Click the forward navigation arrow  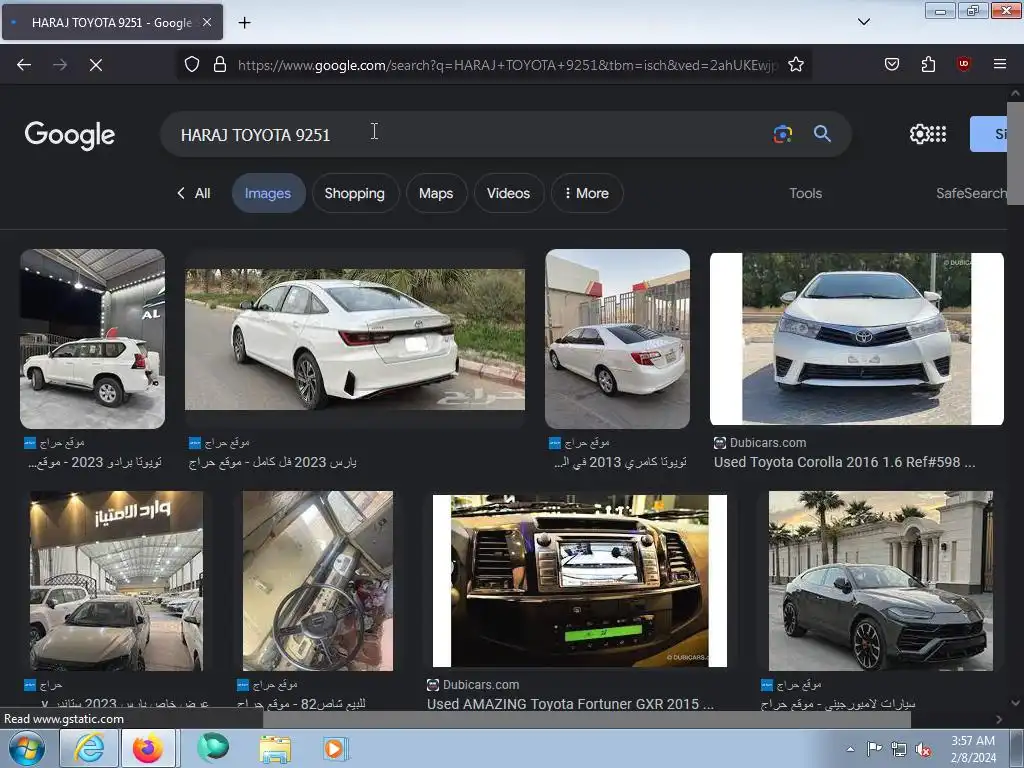pos(60,65)
